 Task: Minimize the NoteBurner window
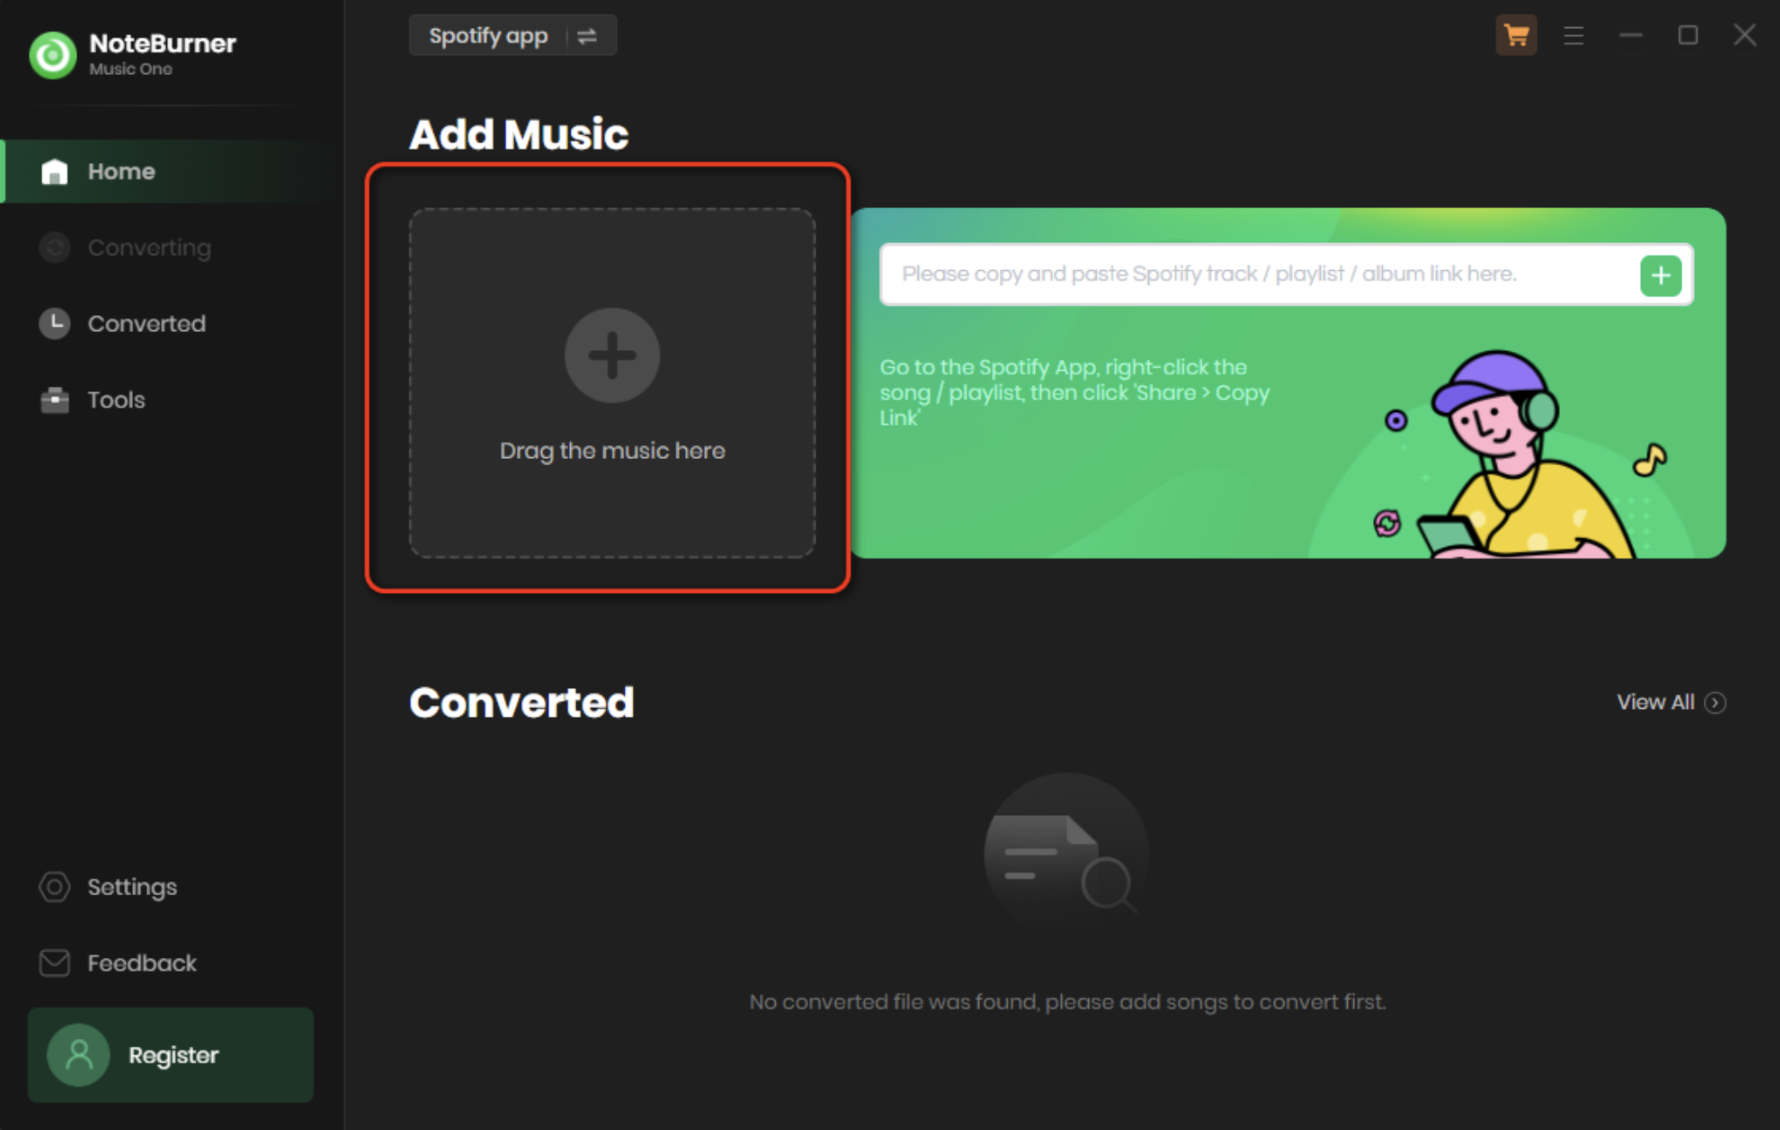(x=1631, y=36)
